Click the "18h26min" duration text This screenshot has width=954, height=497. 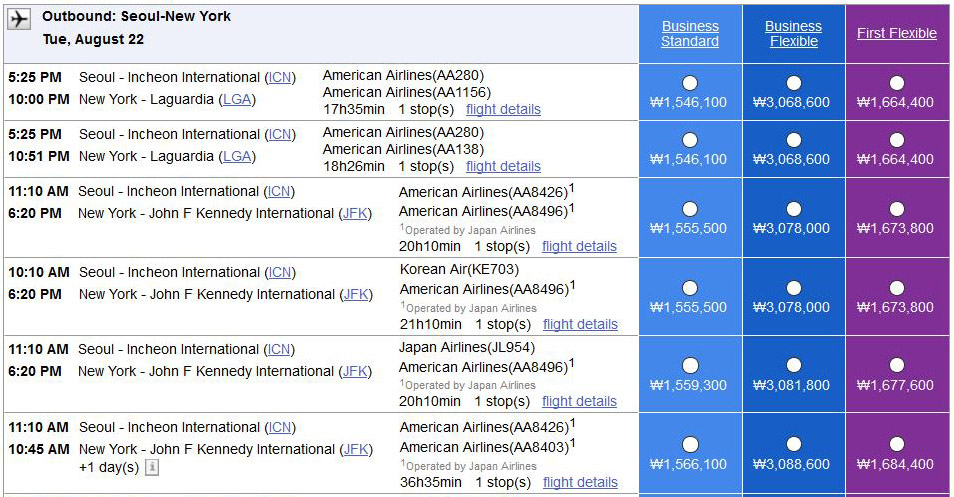(353, 167)
